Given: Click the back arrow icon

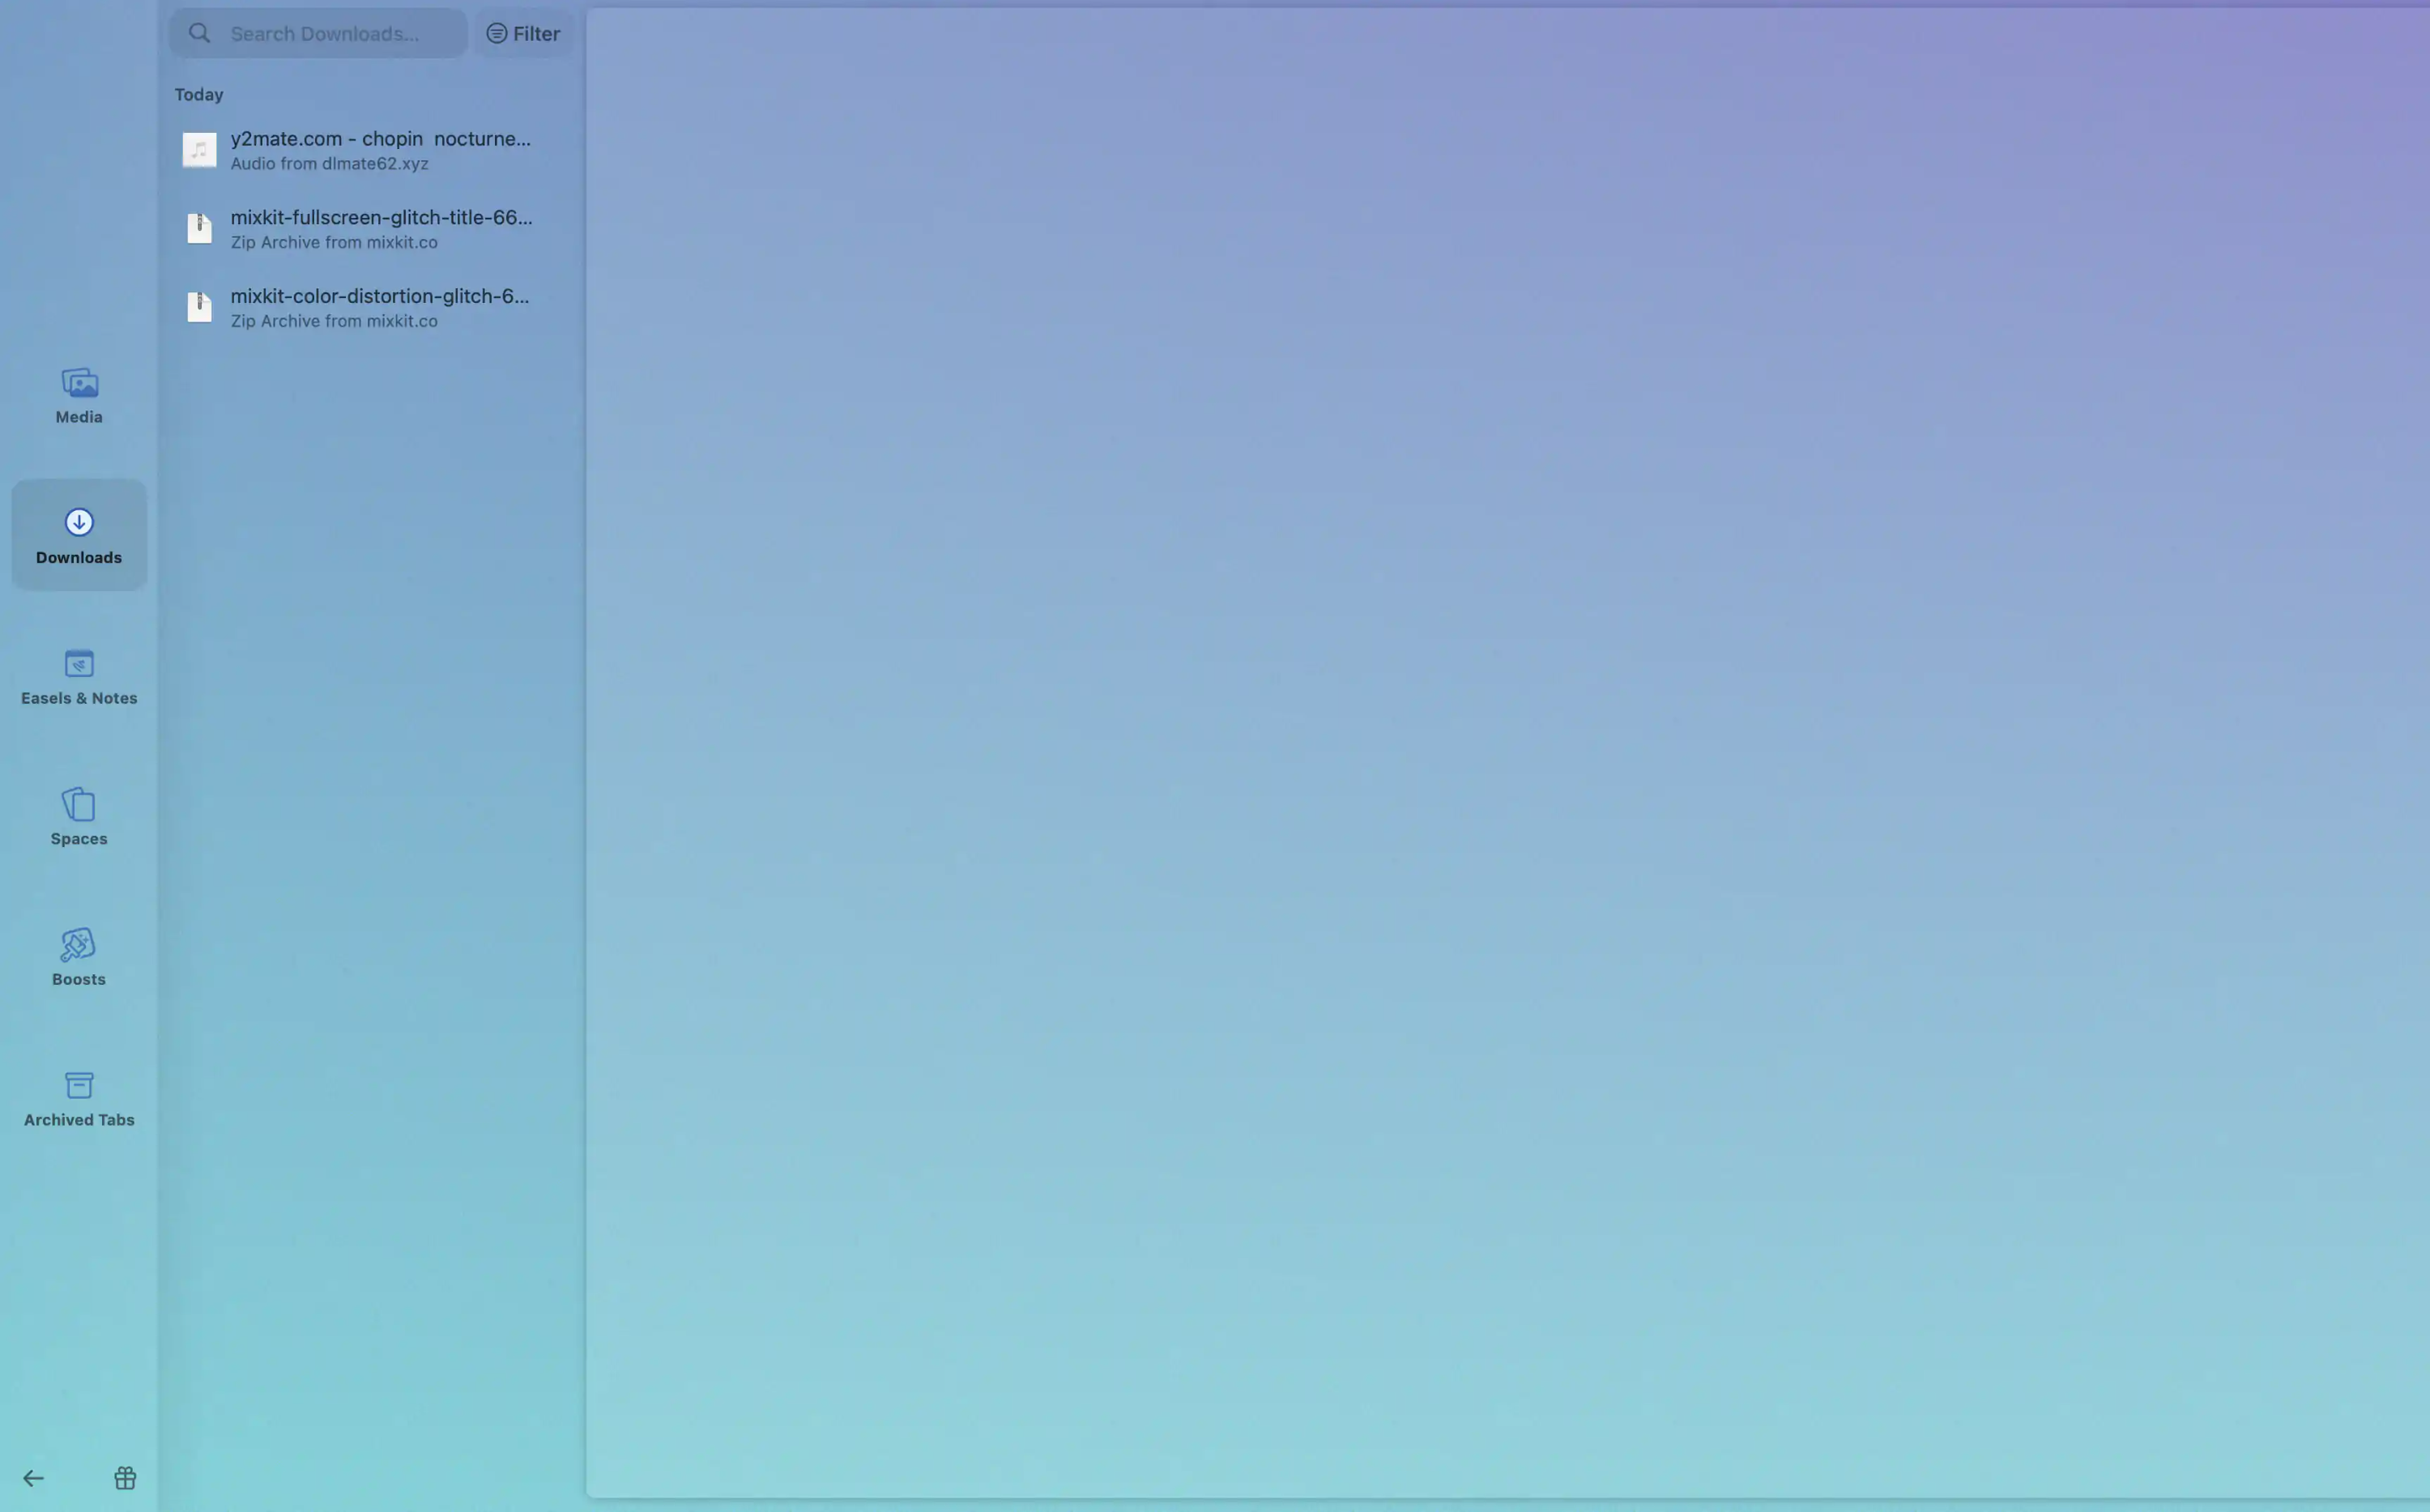Looking at the screenshot, I should point(33,1478).
